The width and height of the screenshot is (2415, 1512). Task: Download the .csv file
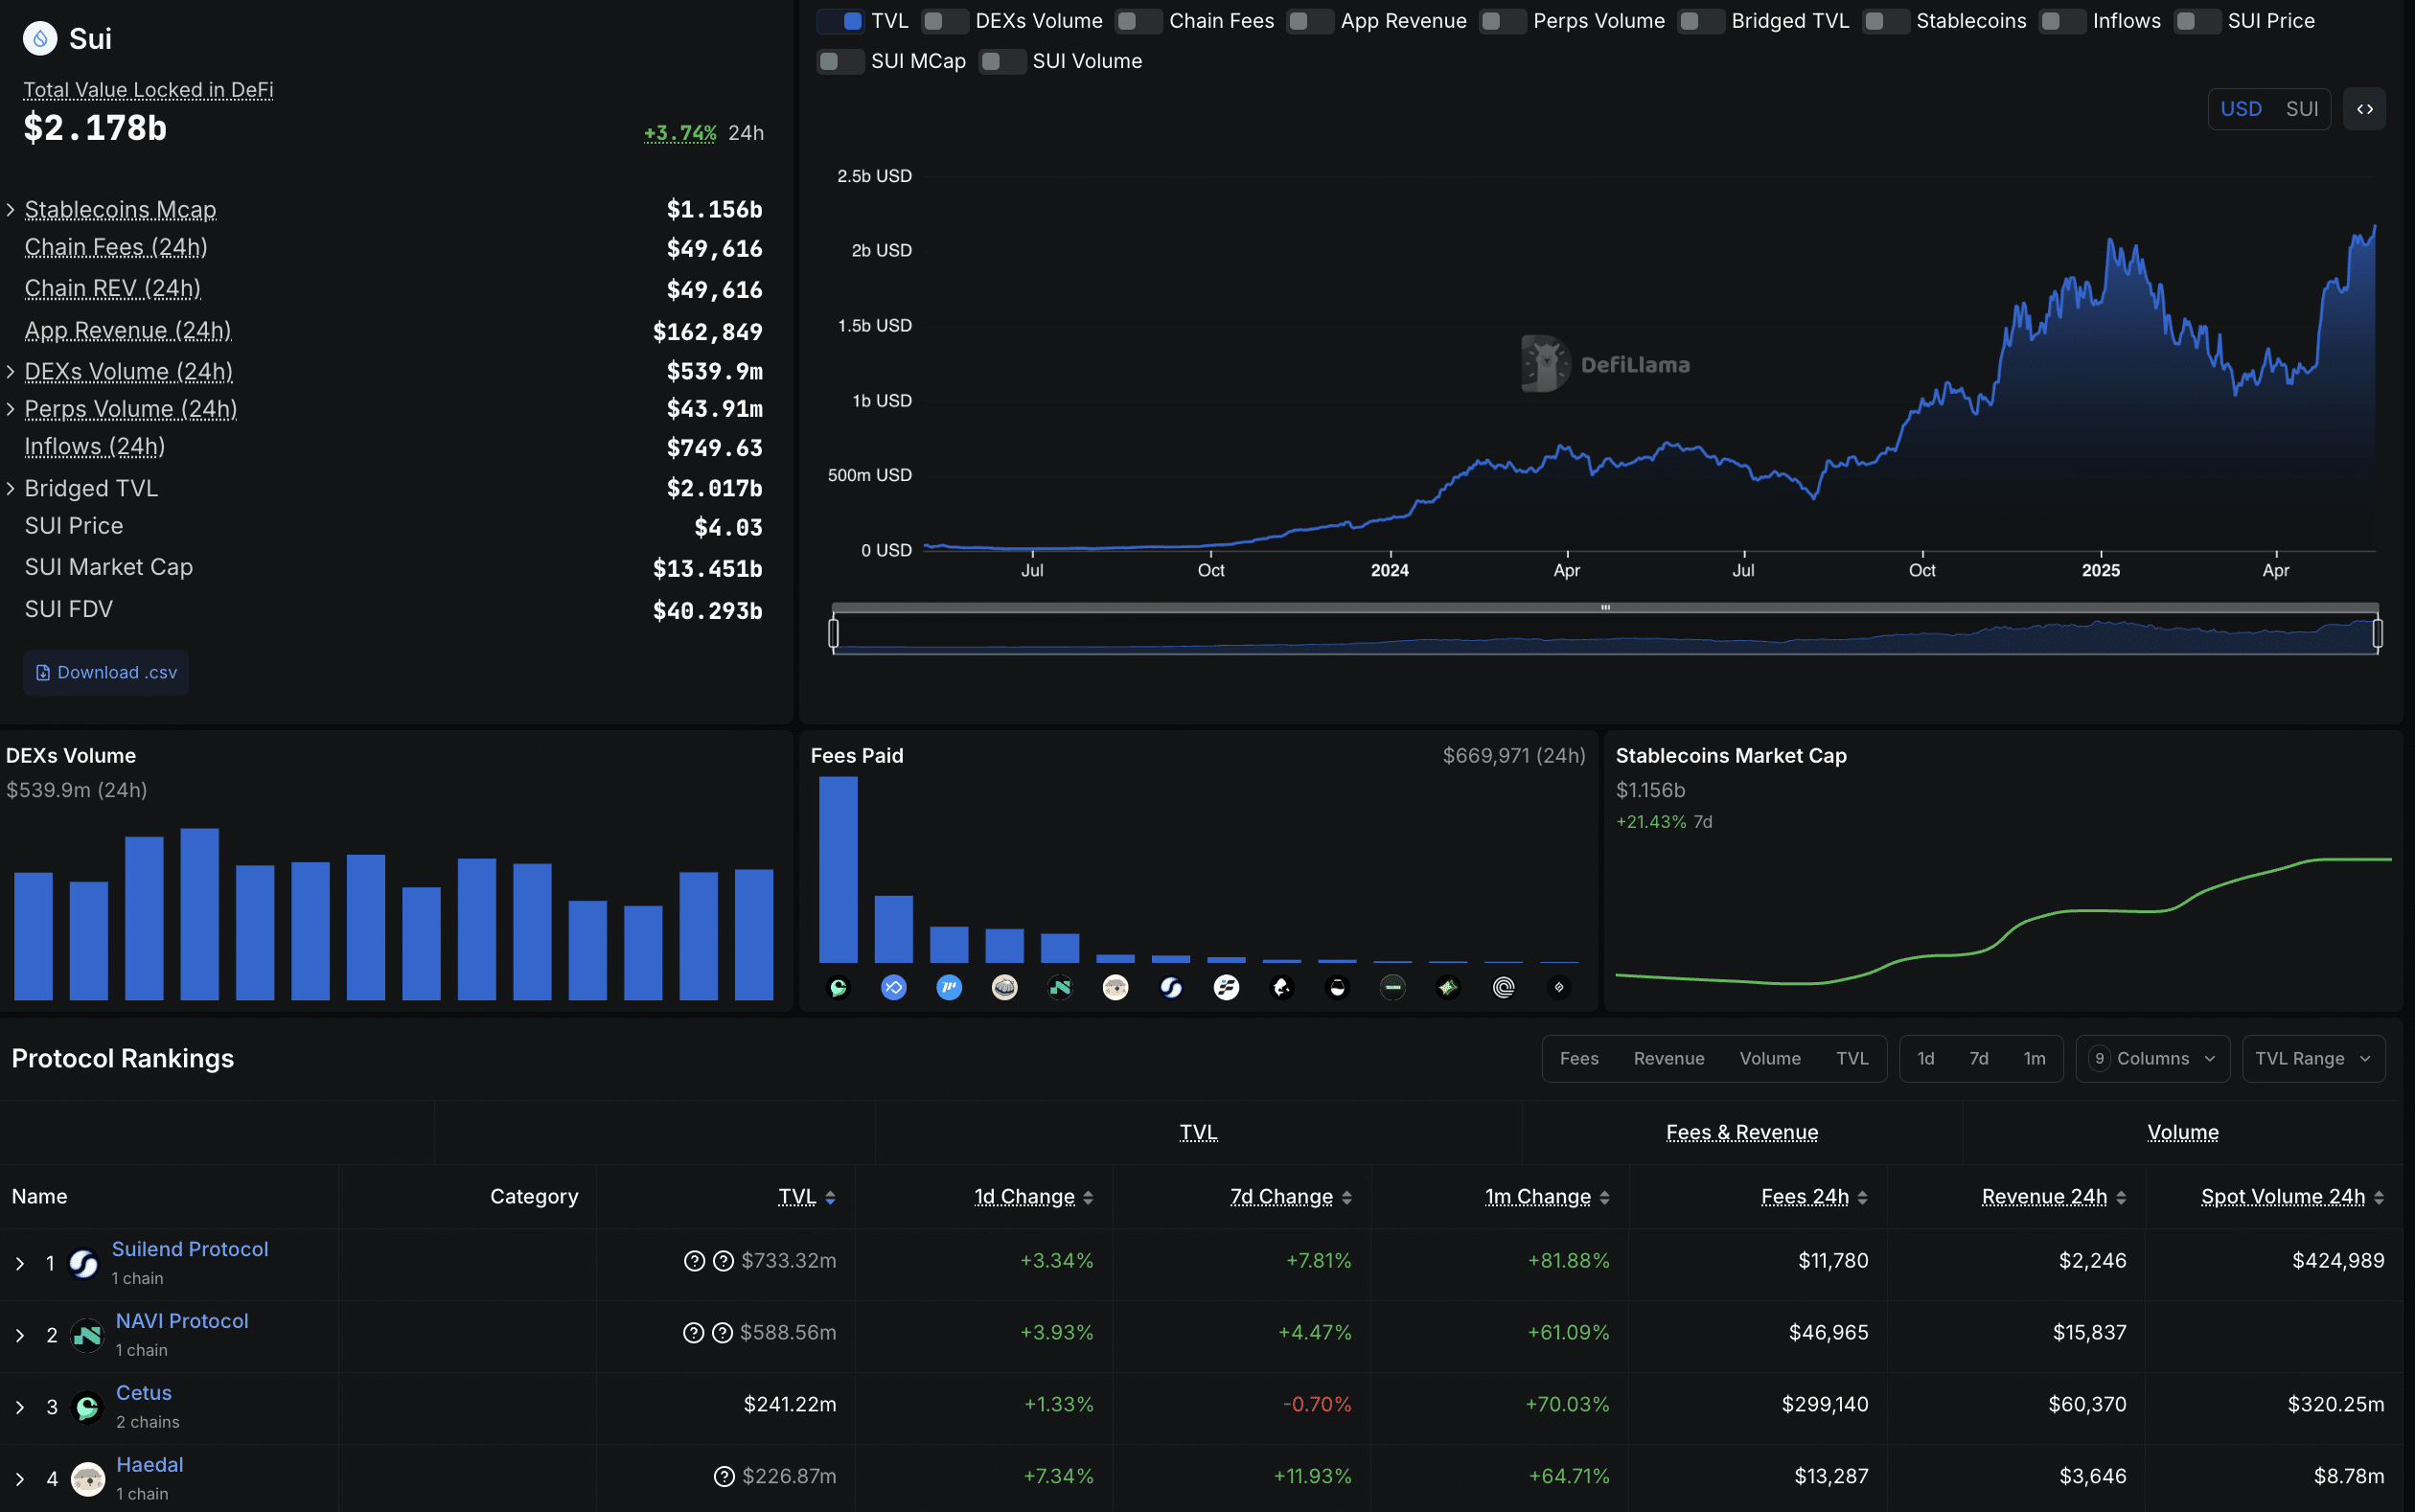[106, 673]
